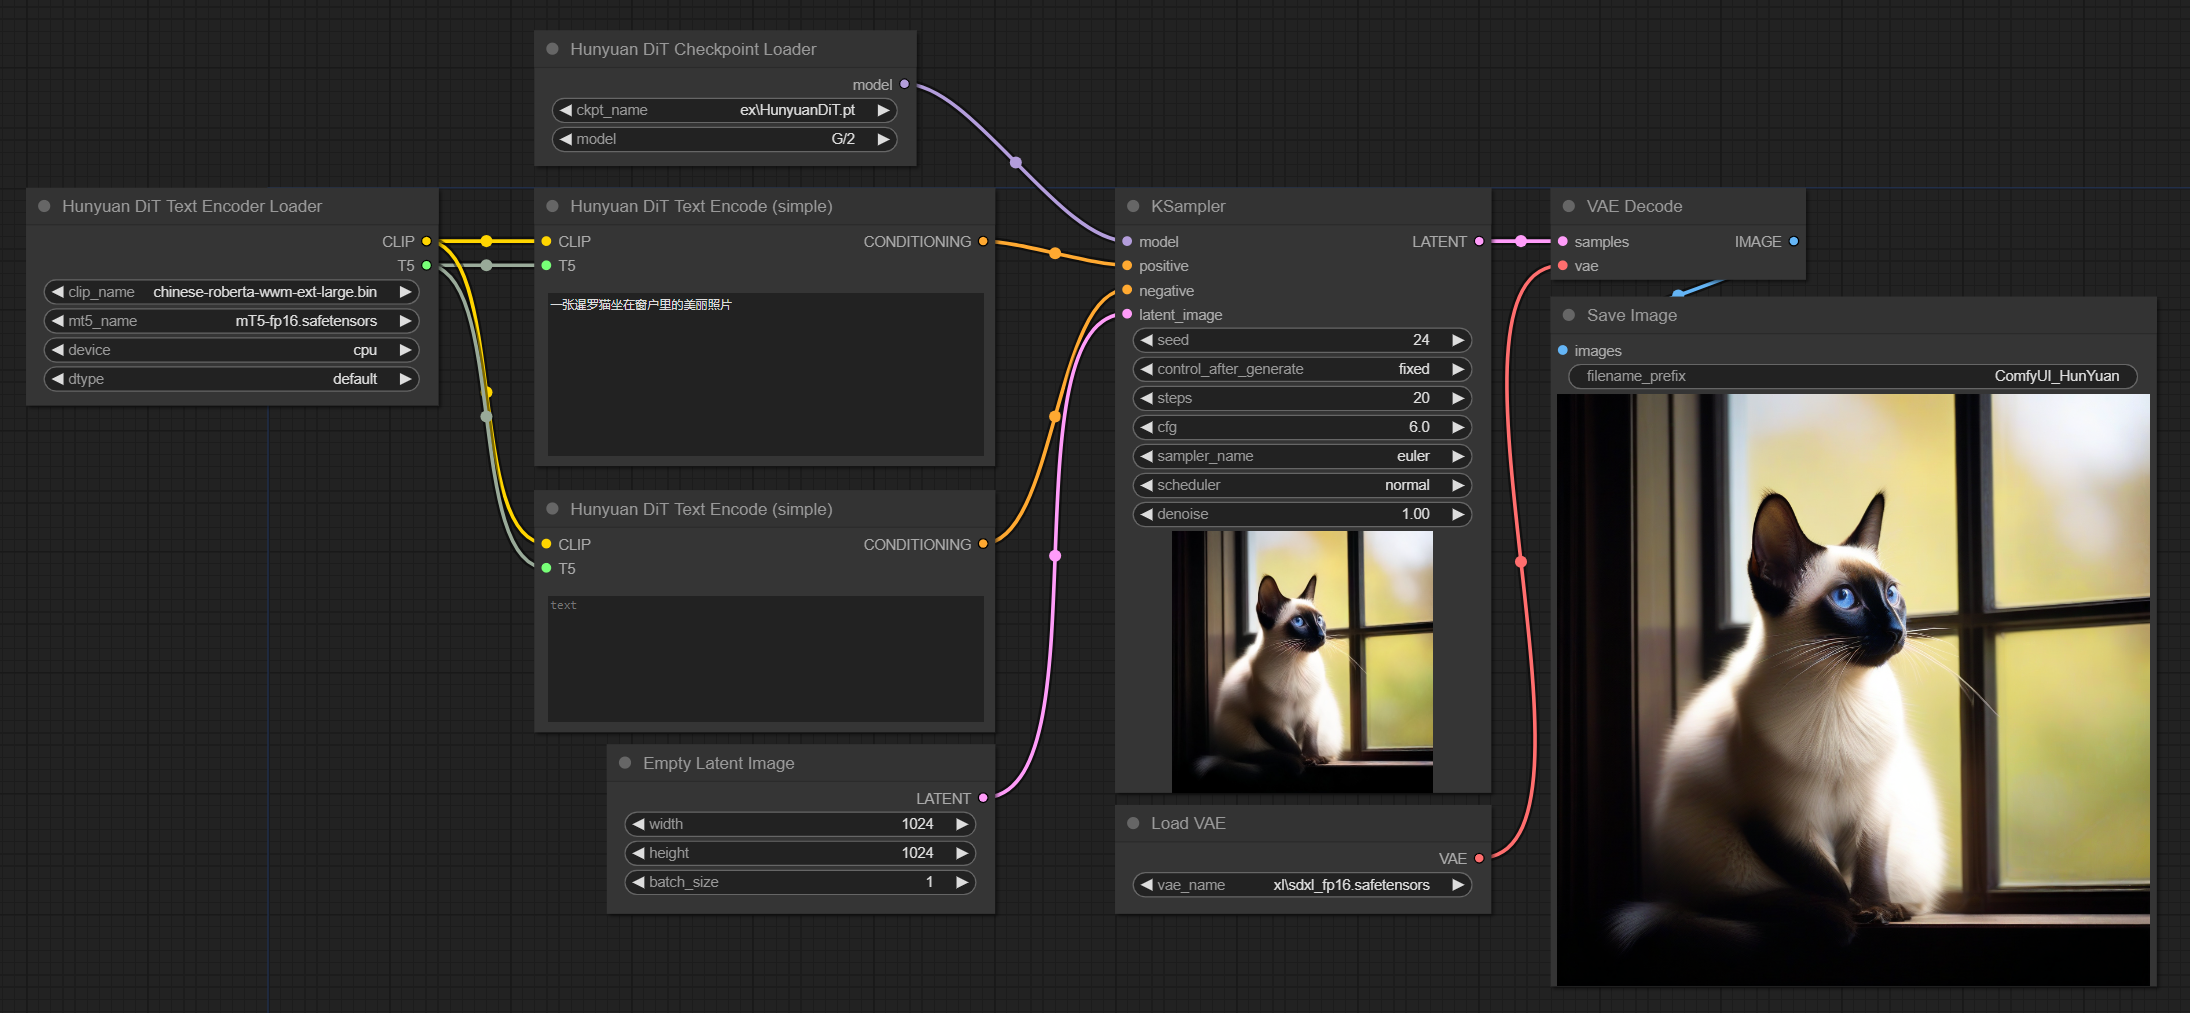Viewport: 2190px width, 1013px height.
Task: Decrease the height value with left arrow
Action: pyautogui.click(x=639, y=853)
